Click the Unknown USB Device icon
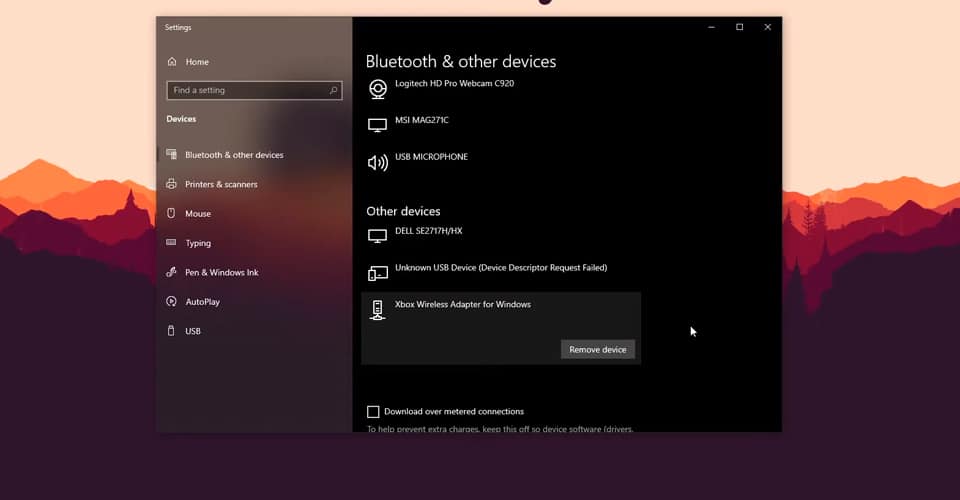This screenshot has height=500, width=960. (x=378, y=273)
